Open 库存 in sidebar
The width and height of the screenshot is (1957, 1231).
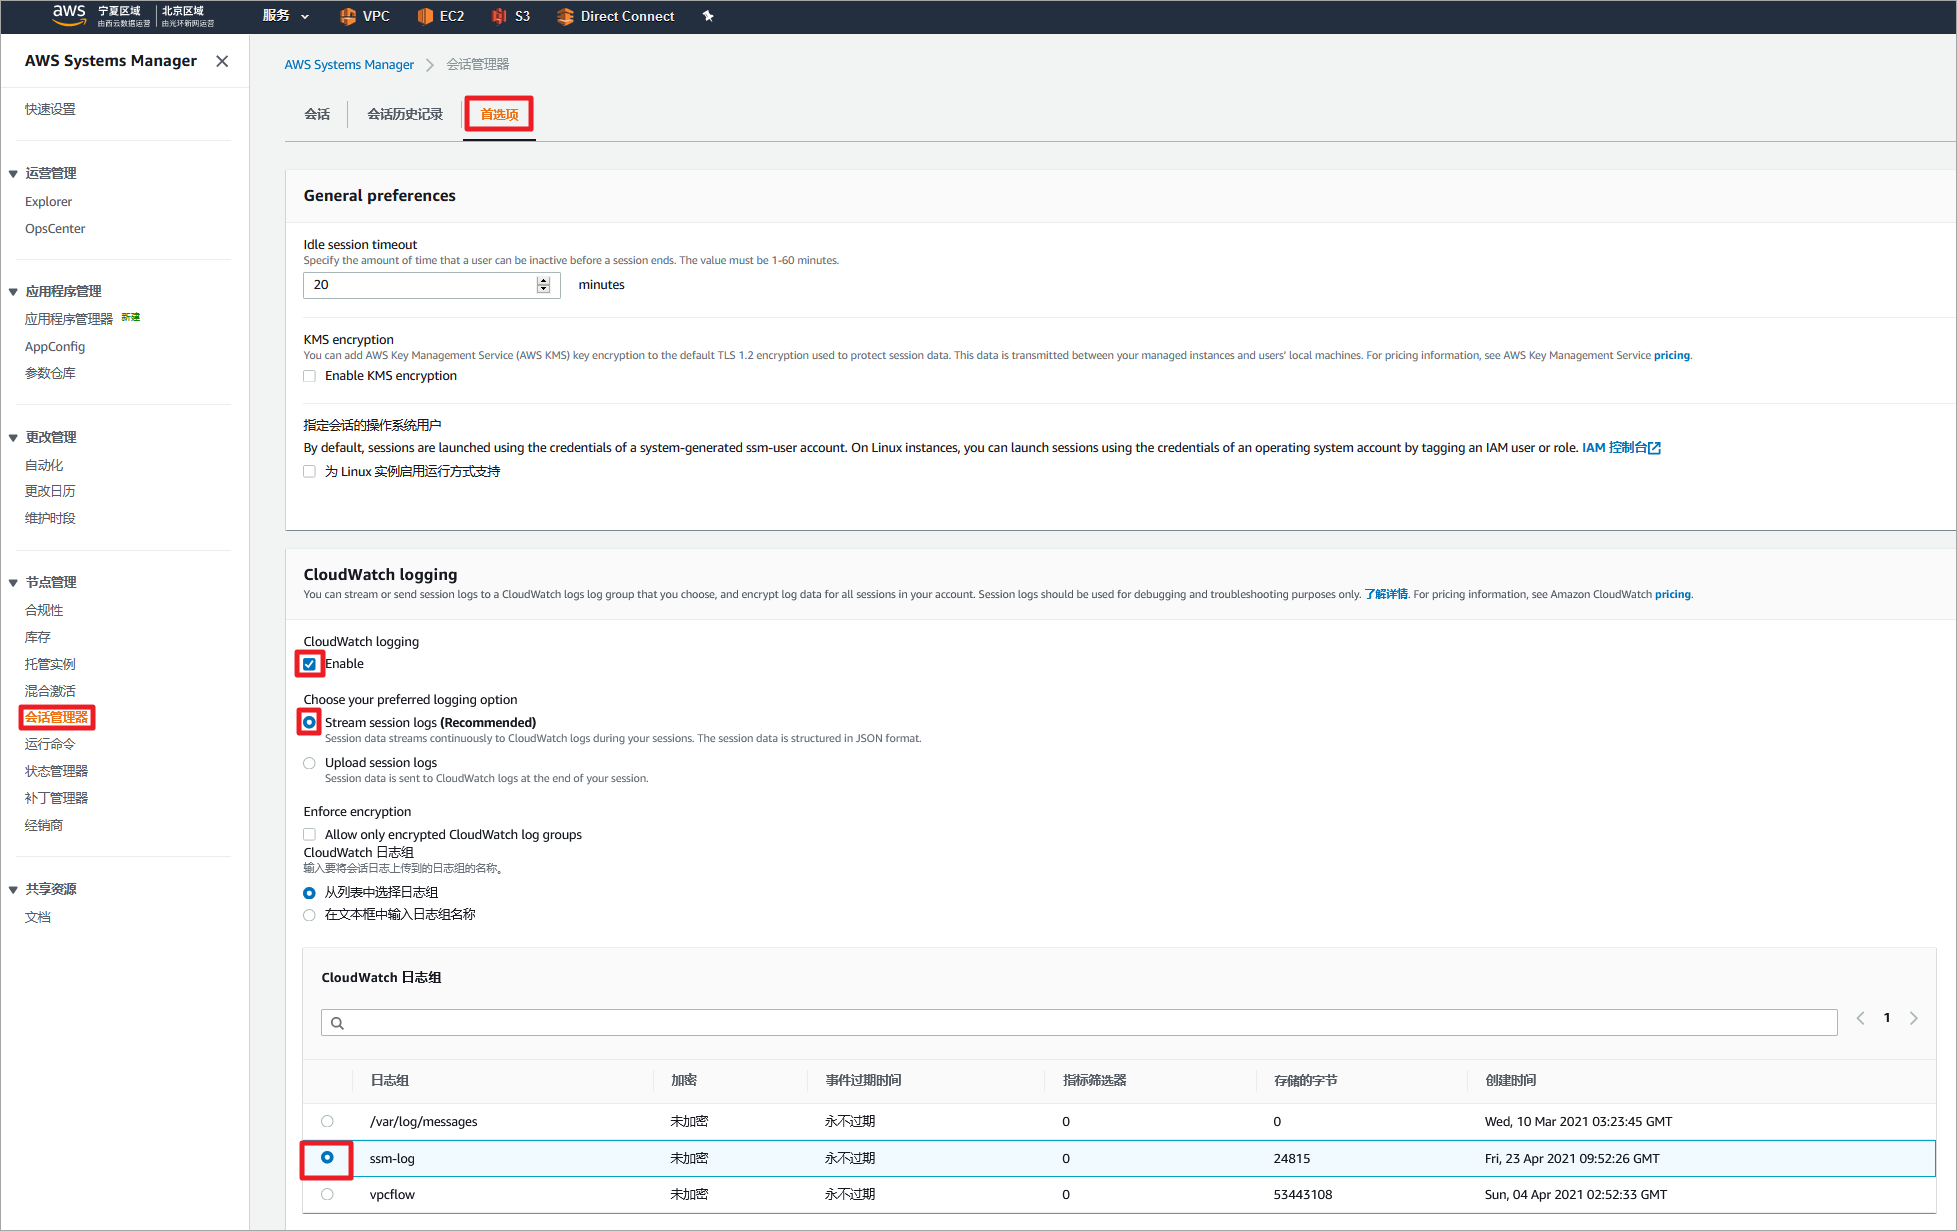[x=37, y=637]
